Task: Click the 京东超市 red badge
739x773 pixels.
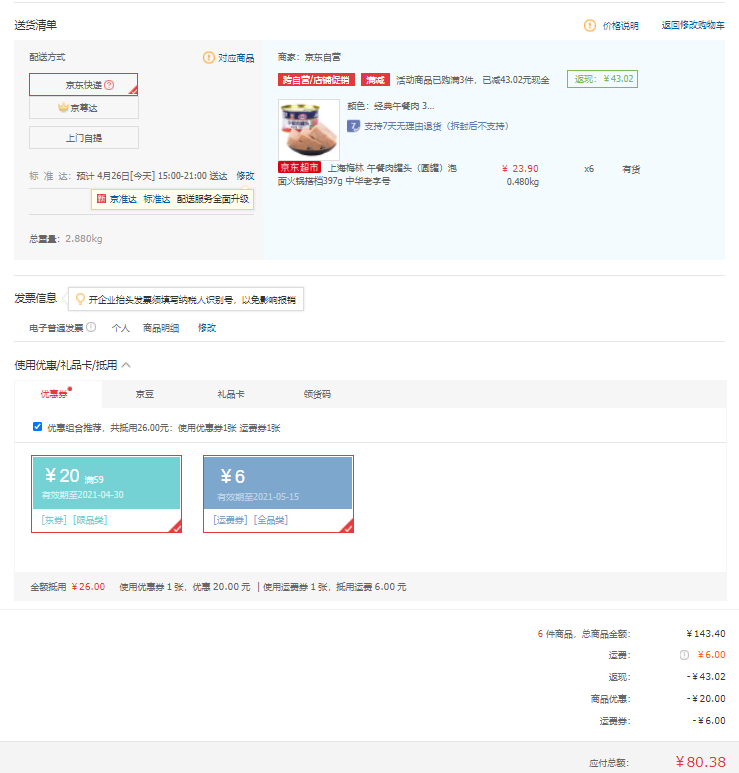Action: pos(299,168)
